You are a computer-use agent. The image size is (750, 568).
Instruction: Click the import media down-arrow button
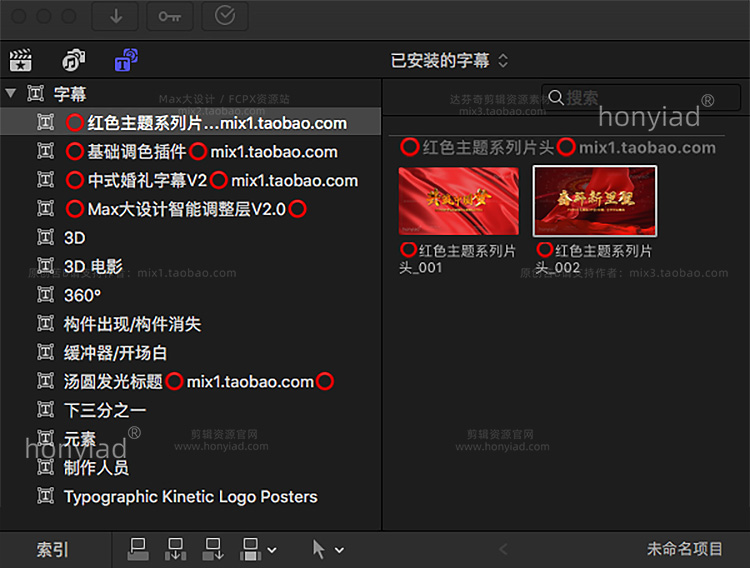point(115,16)
